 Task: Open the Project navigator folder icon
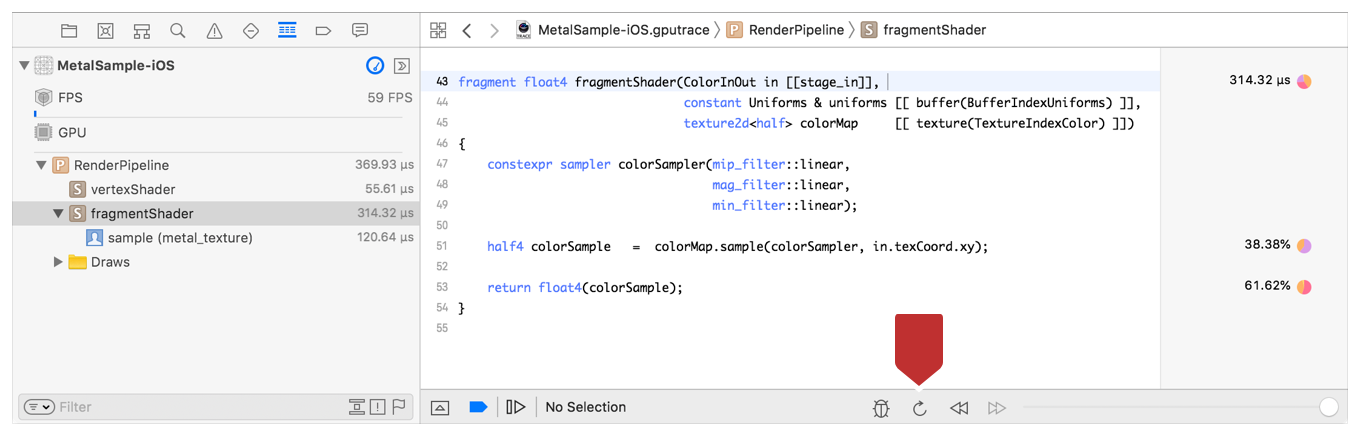(69, 31)
